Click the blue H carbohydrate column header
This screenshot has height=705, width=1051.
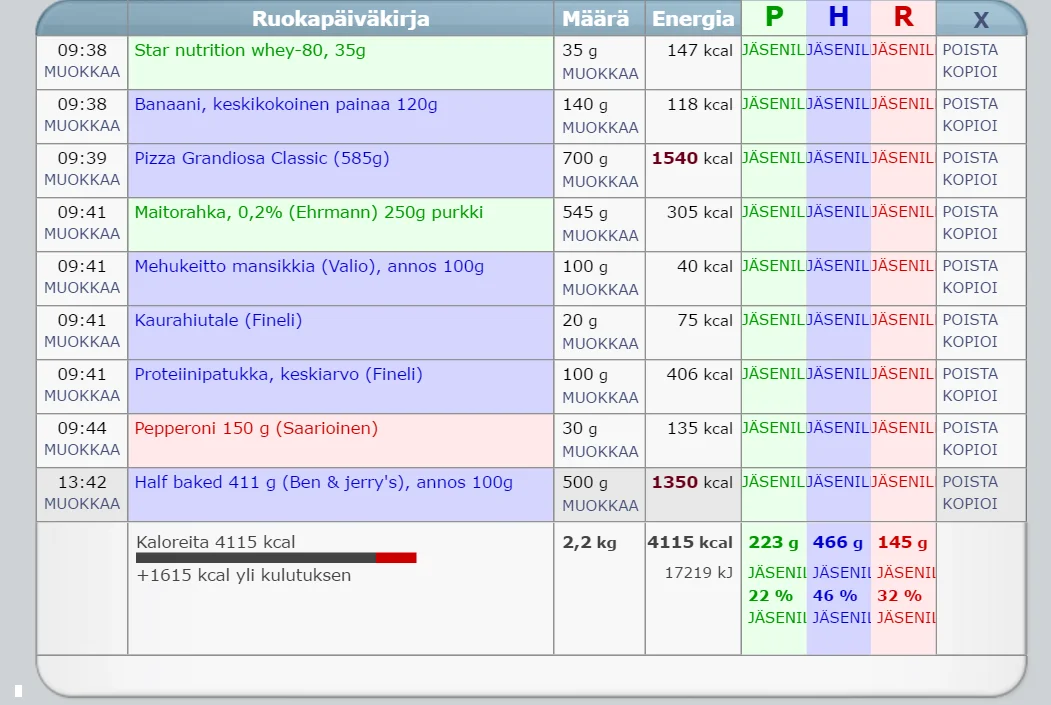point(838,17)
